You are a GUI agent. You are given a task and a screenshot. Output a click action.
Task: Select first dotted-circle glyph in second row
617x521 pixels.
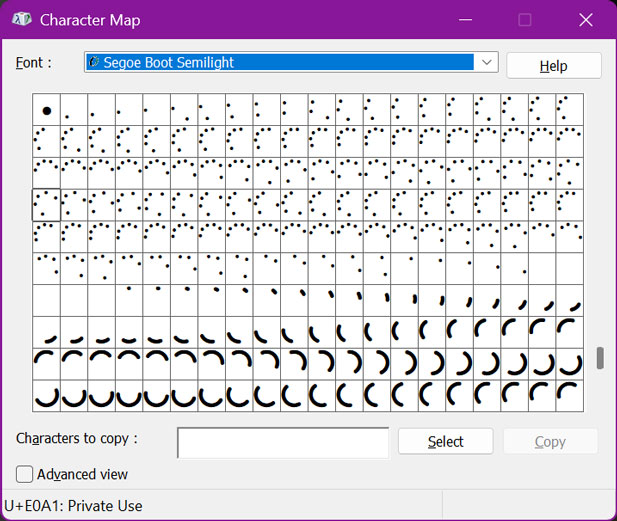tap(46, 141)
